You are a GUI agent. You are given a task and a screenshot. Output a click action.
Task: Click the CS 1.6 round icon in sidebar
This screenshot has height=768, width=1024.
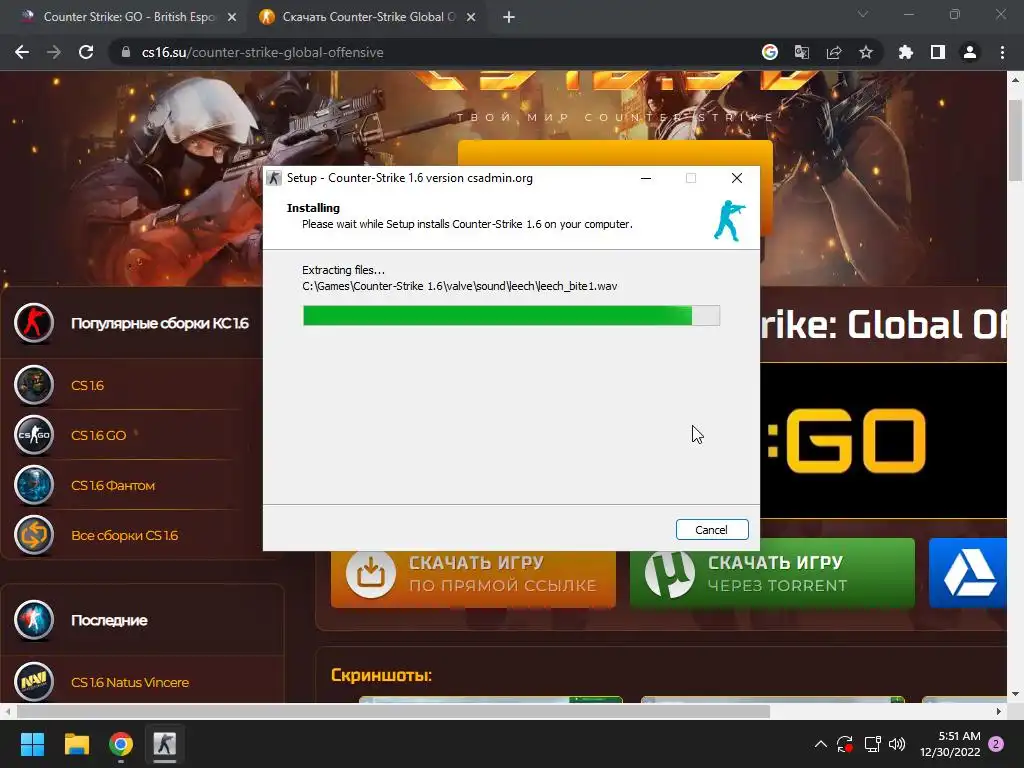pyautogui.click(x=34, y=385)
